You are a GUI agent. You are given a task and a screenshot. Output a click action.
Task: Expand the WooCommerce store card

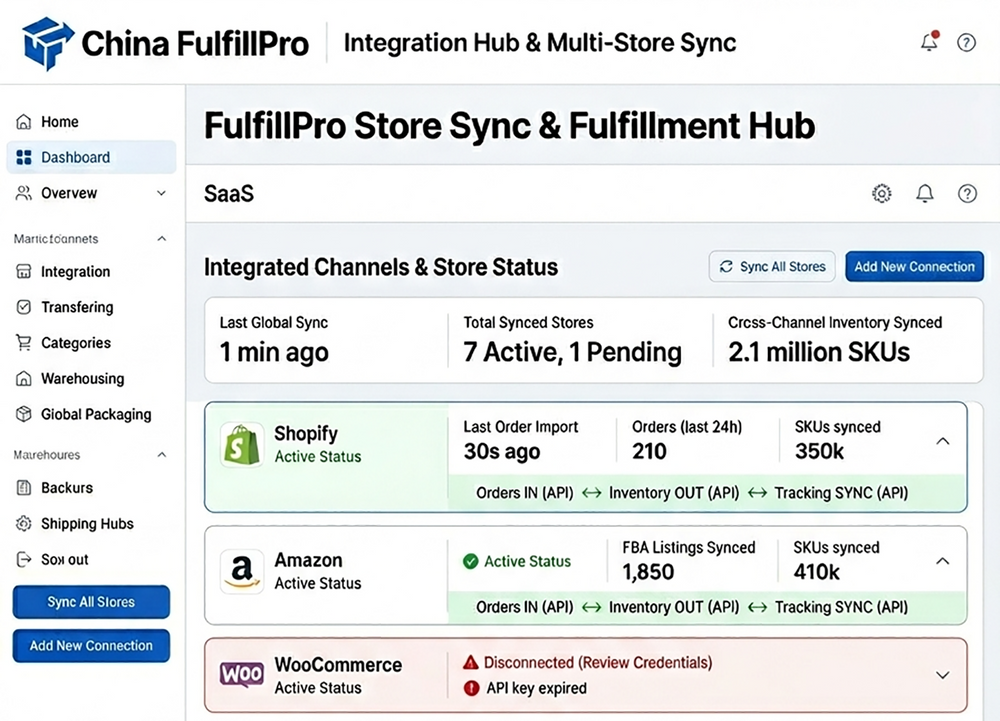943,675
